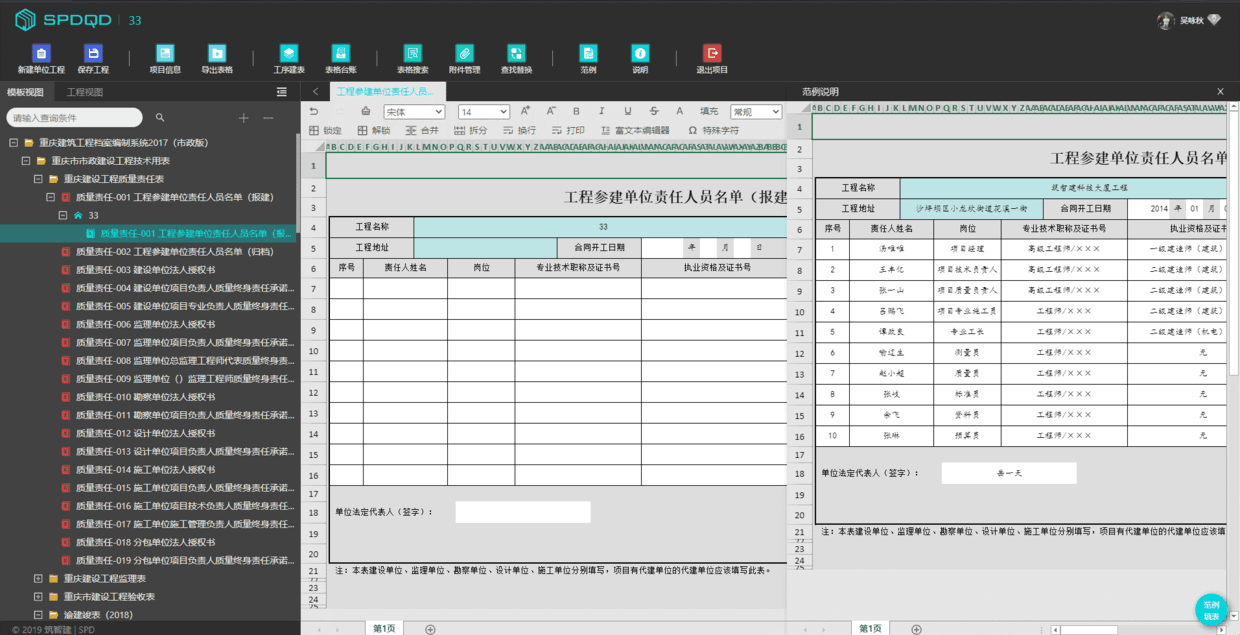Select 质量责任-010 勘察单位法人授权书
1240x635 pixels.
145,397
